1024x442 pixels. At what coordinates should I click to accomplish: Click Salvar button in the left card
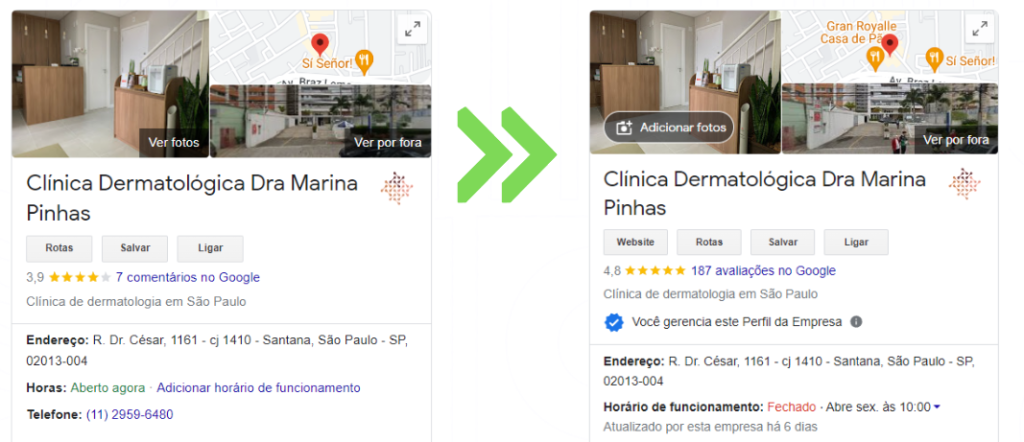135,248
